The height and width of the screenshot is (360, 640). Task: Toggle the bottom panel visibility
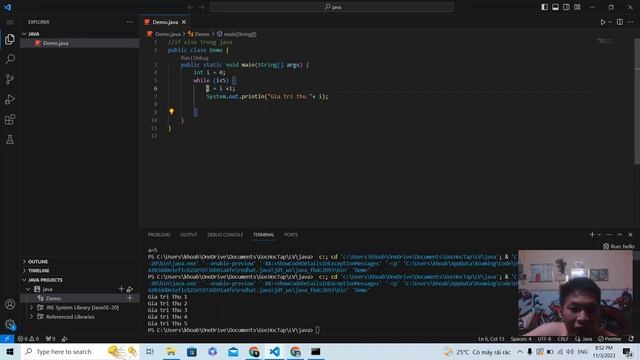(556, 7)
